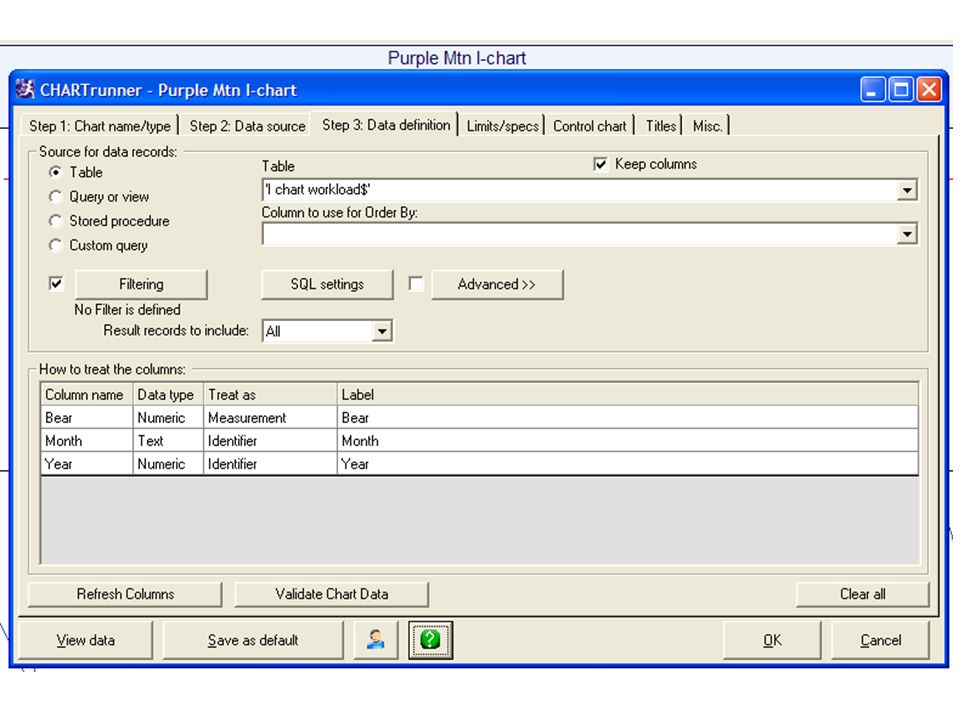
Task: Uncheck the Keep columns checkbox
Action: [601, 164]
